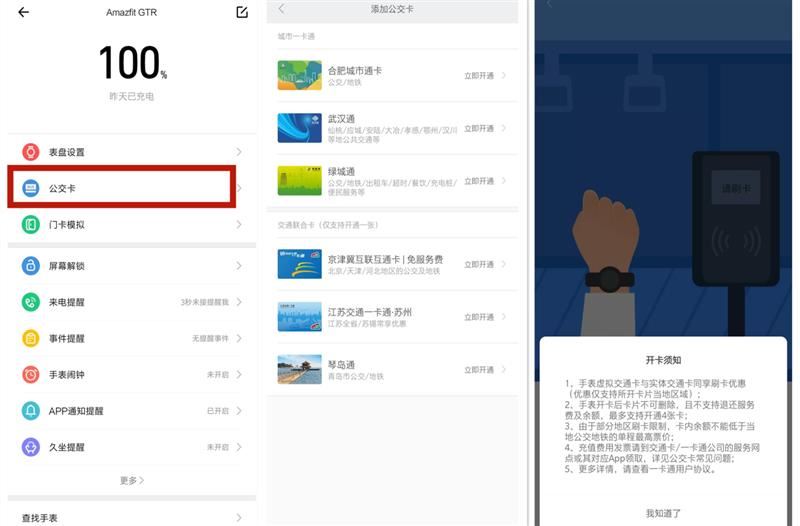Tap the 请刷卡 reader screen illustration
This screenshot has height=526, width=800.
736,188
